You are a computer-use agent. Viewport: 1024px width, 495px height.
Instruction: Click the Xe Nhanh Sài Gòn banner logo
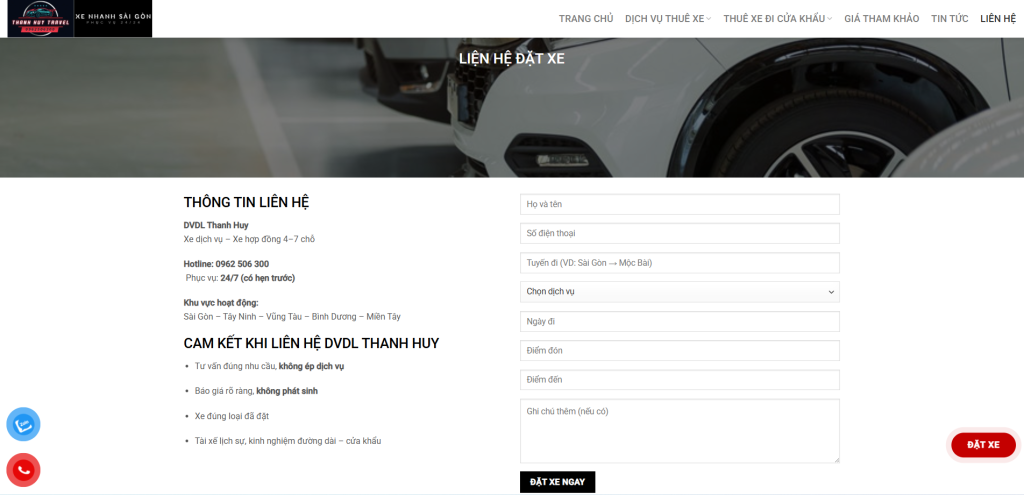tap(113, 19)
